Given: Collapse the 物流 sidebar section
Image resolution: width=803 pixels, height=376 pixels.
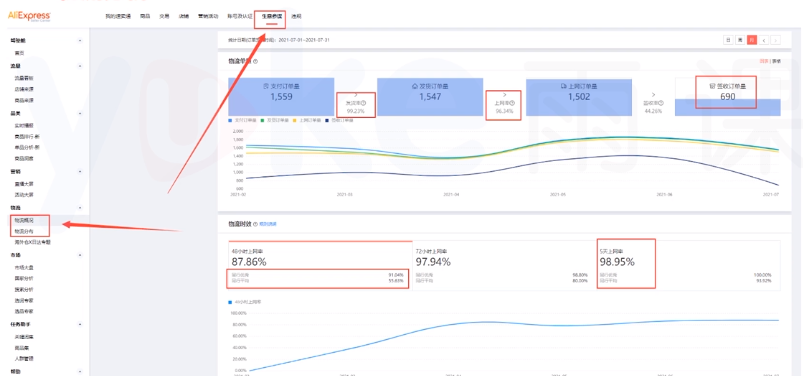Looking at the screenshot, I should point(80,207).
